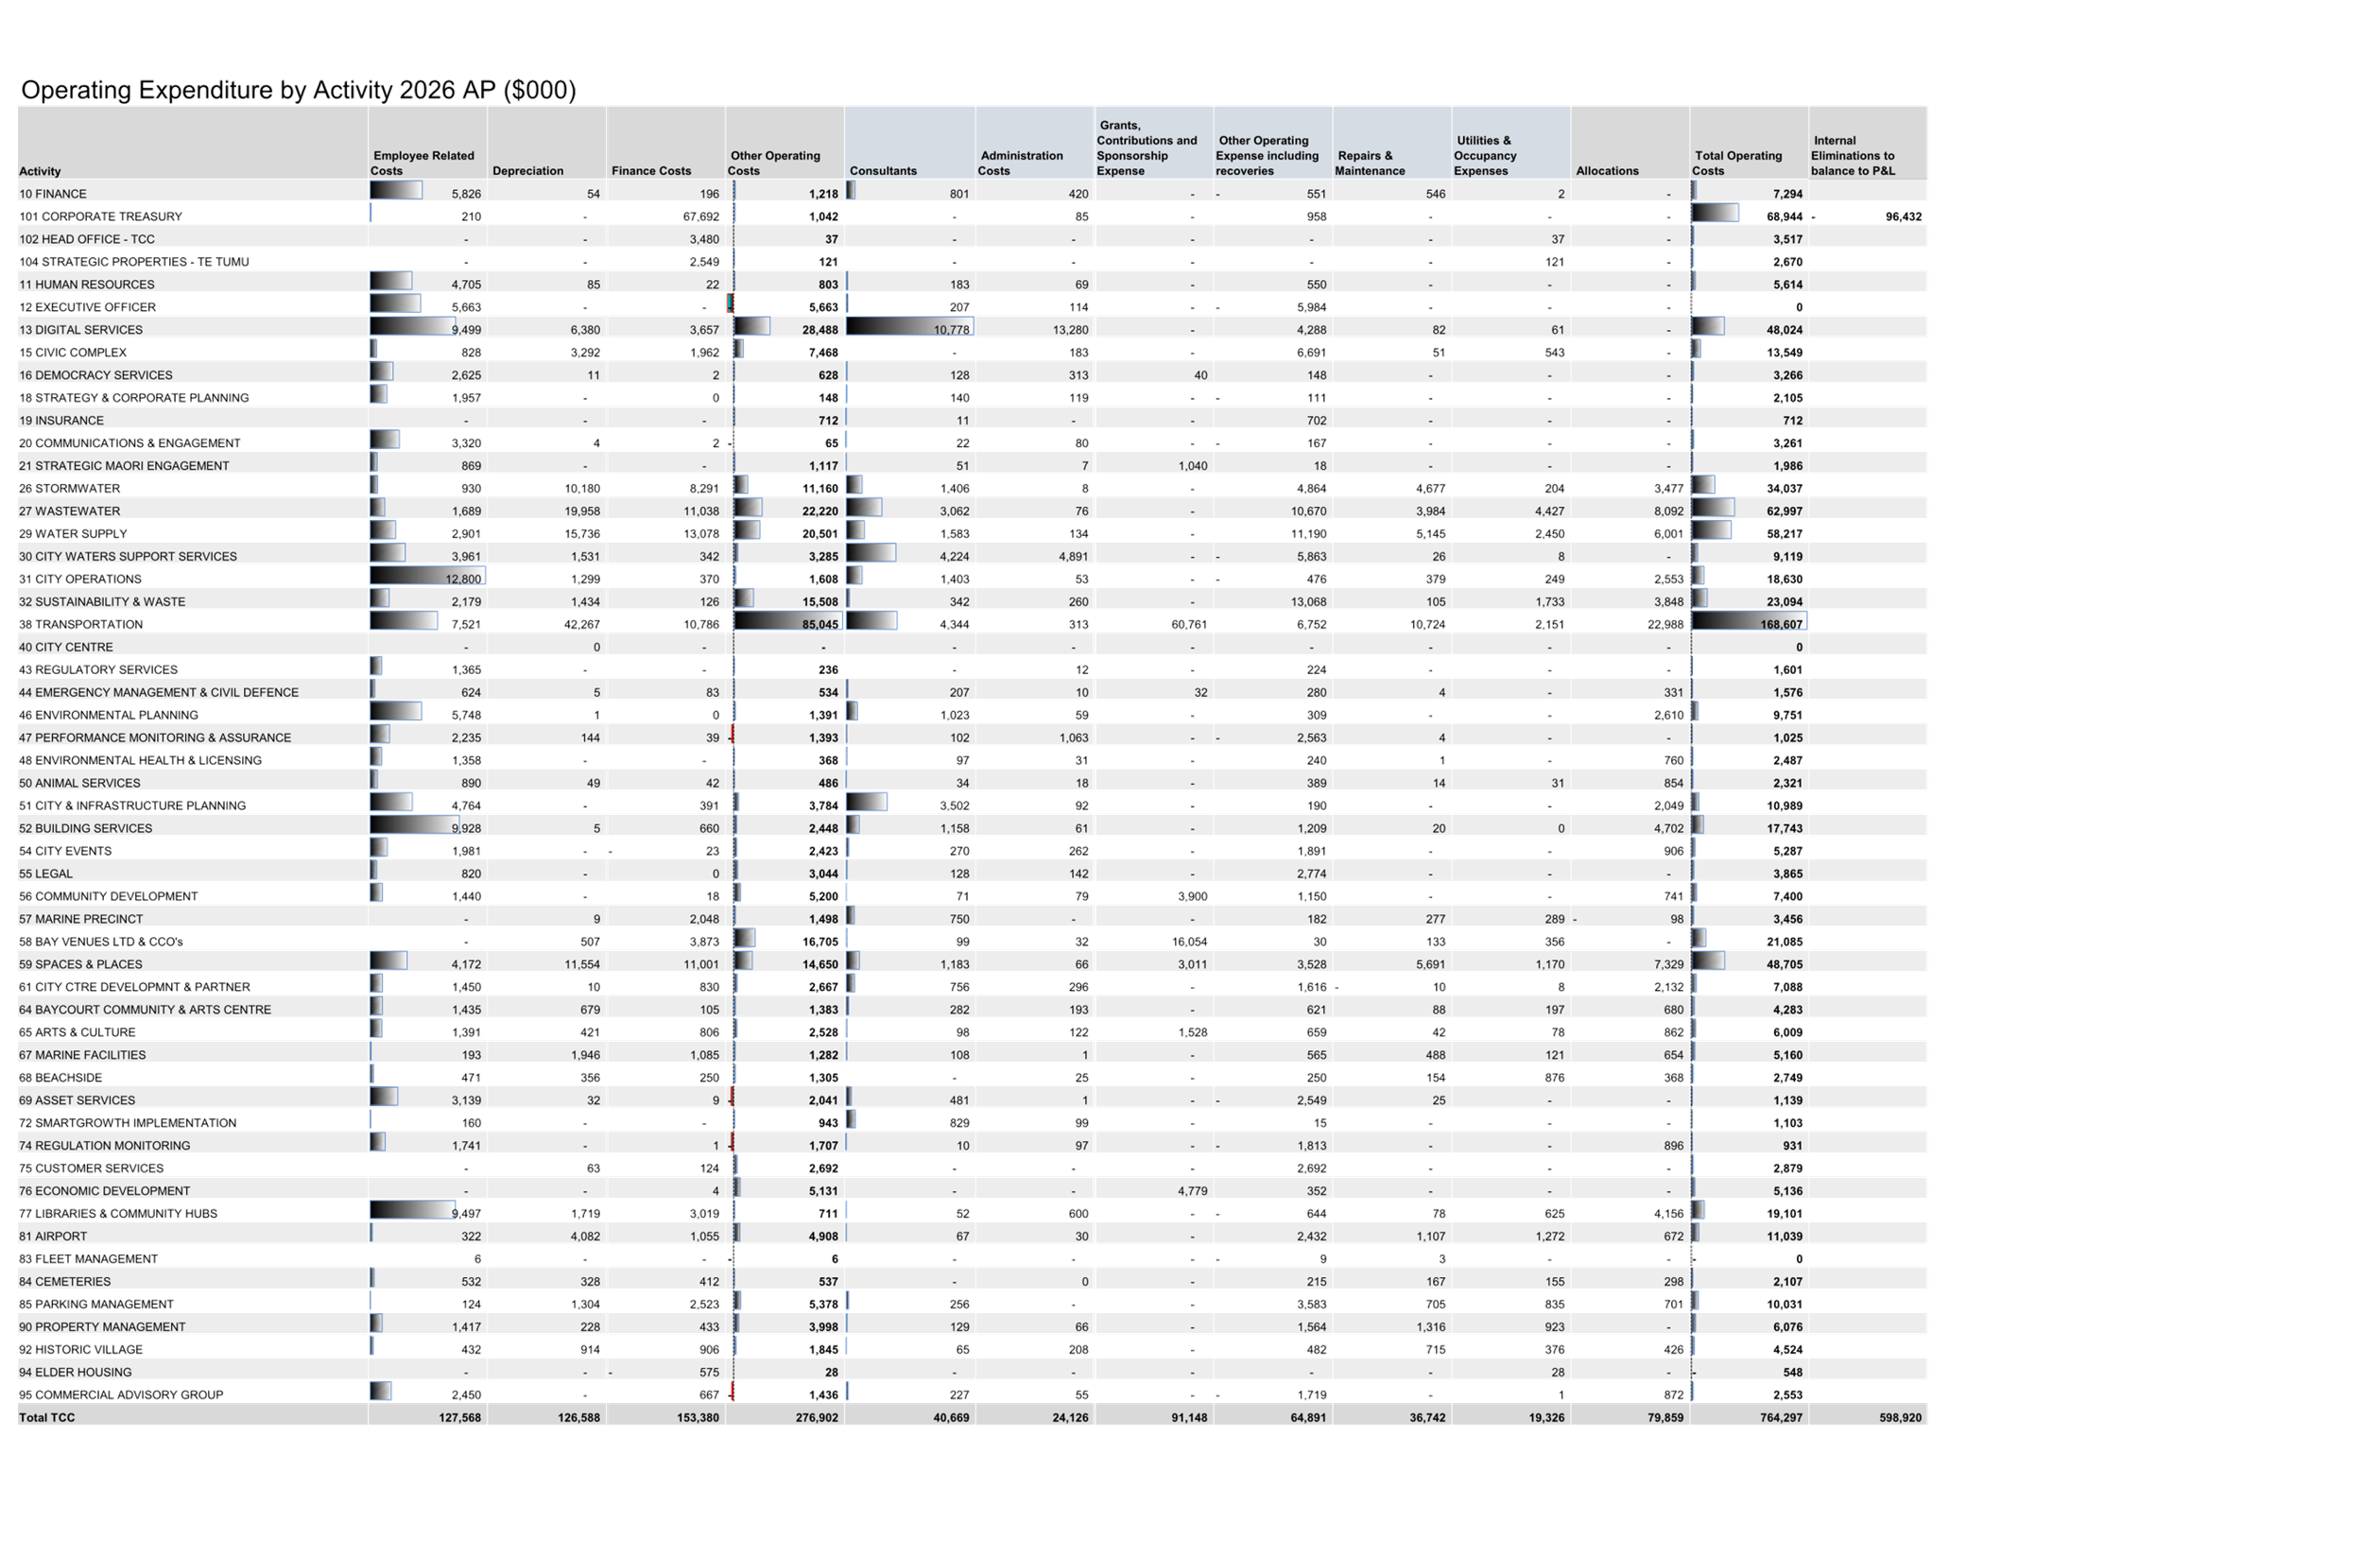This screenshot has height=1541, width=2380.
Task: Click the '52 BUILDING SERVICES' row label
Action: point(86,828)
